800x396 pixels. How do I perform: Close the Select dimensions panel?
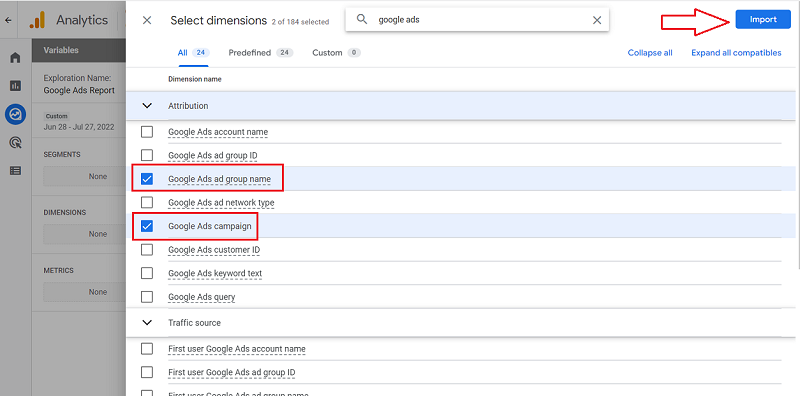pyautogui.click(x=147, y=20)
